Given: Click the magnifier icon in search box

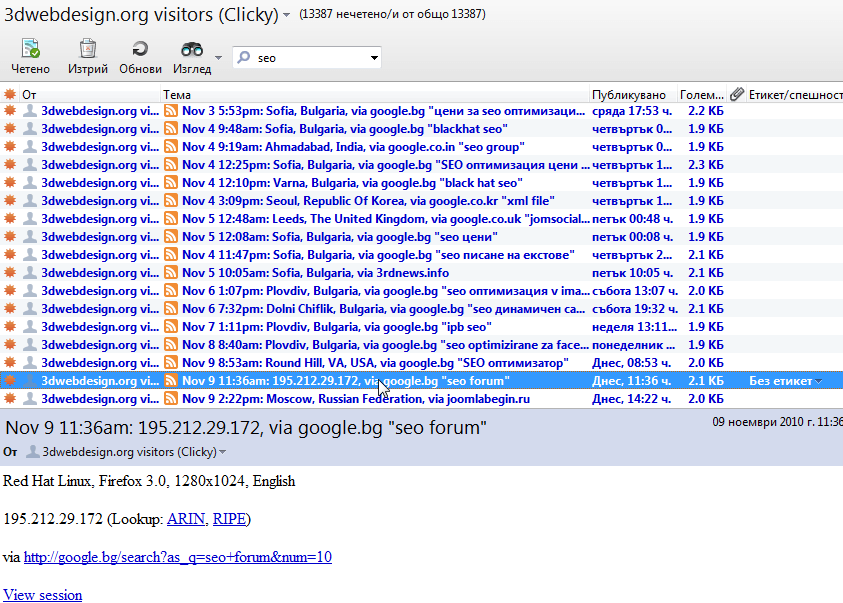Looking at the screenshot, I should [x=244, y=57].
